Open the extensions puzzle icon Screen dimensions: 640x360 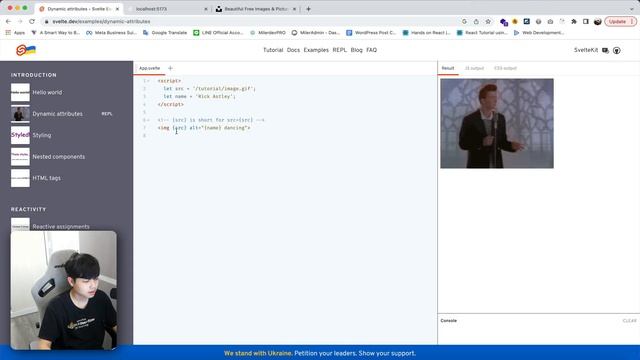pyautogui.click(x=574, y=21)
